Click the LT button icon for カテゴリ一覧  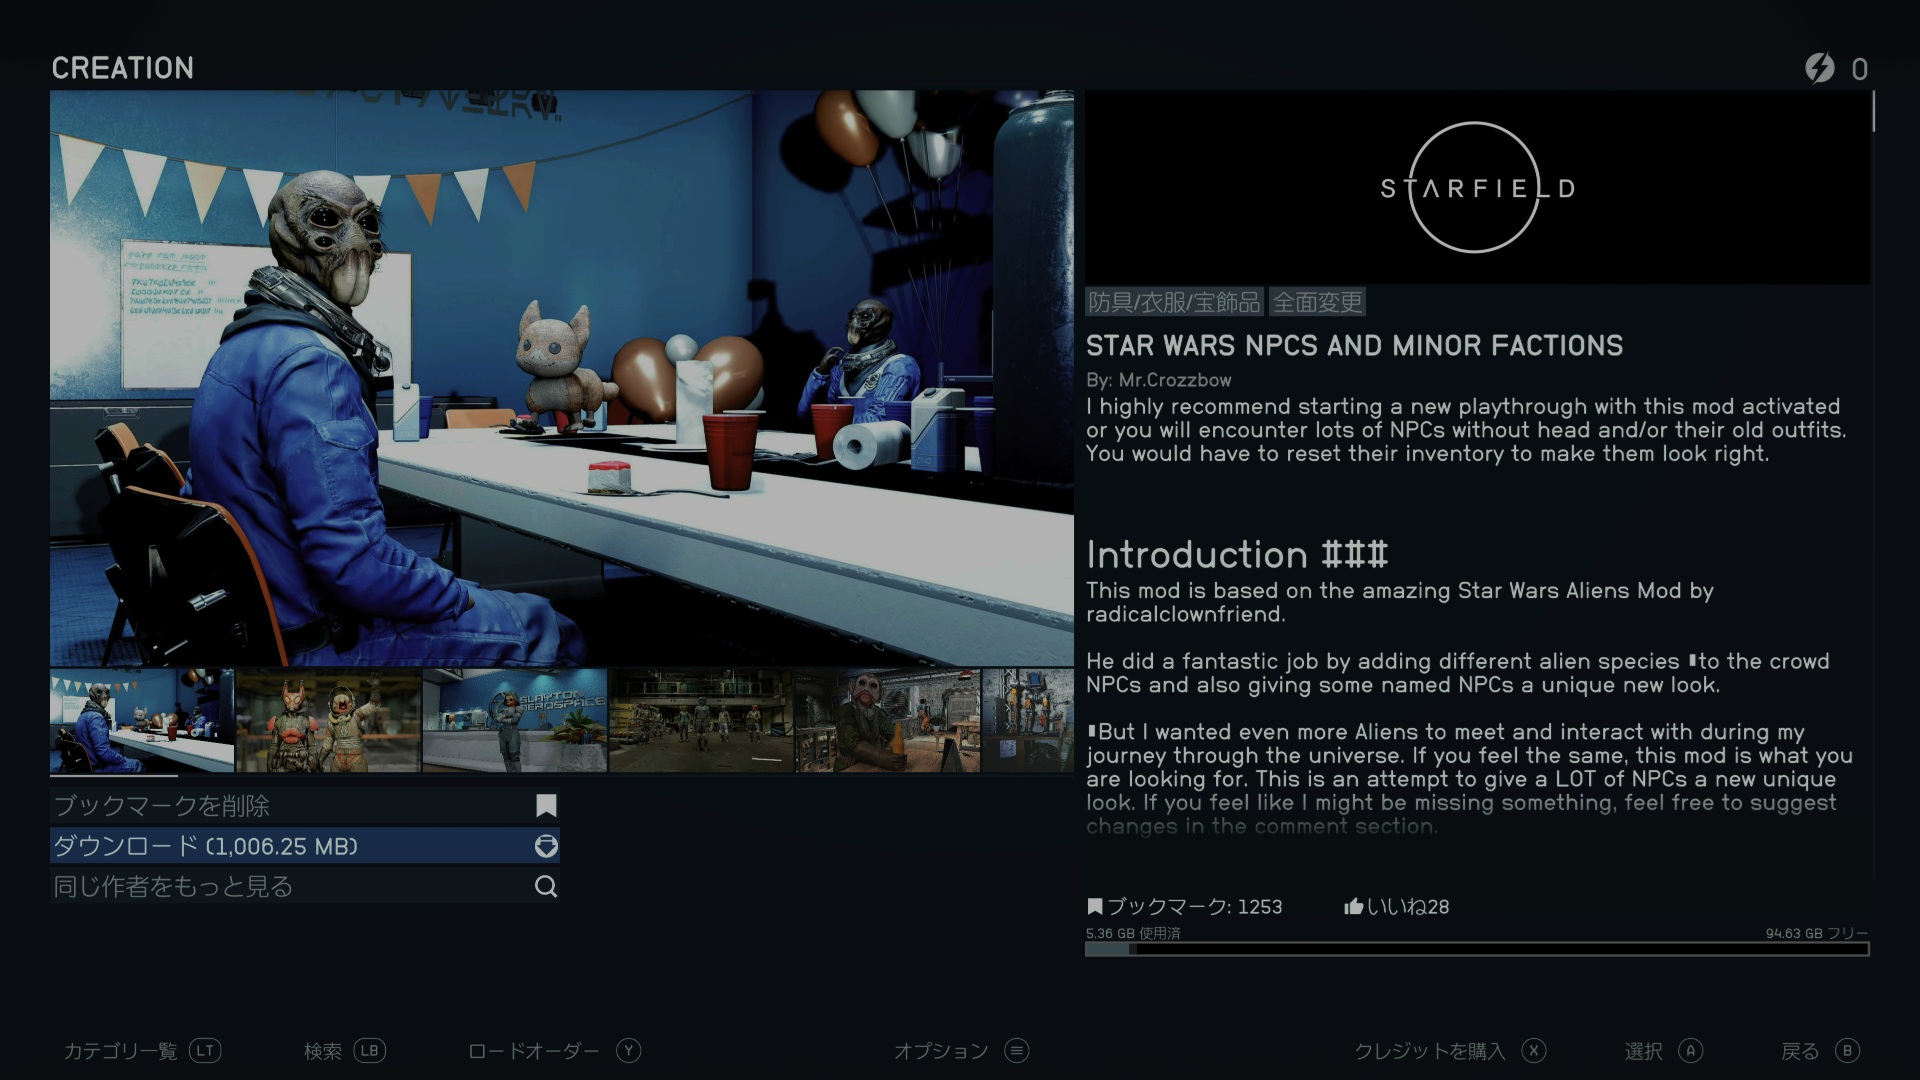tap(205, 1050)
